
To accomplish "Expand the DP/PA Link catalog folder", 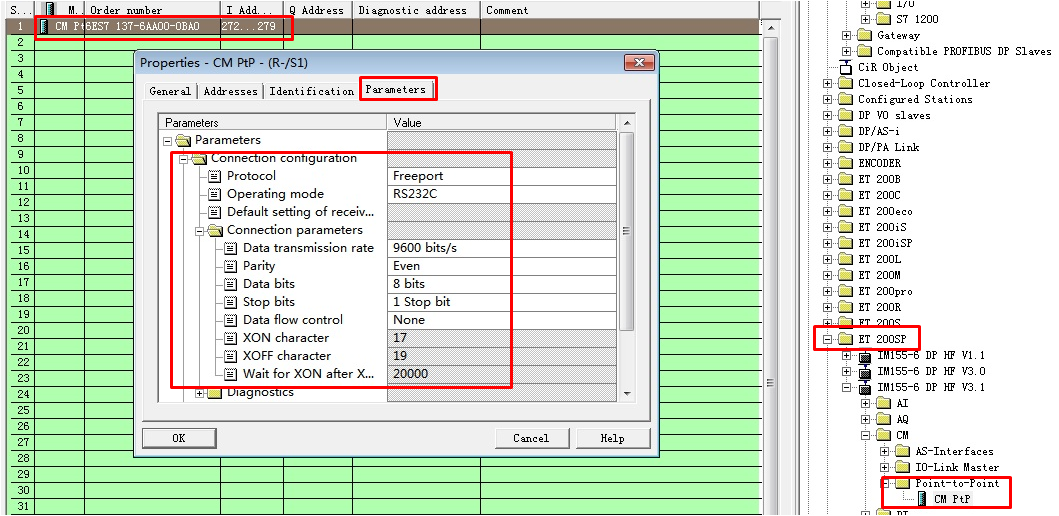I will [827, 147].
